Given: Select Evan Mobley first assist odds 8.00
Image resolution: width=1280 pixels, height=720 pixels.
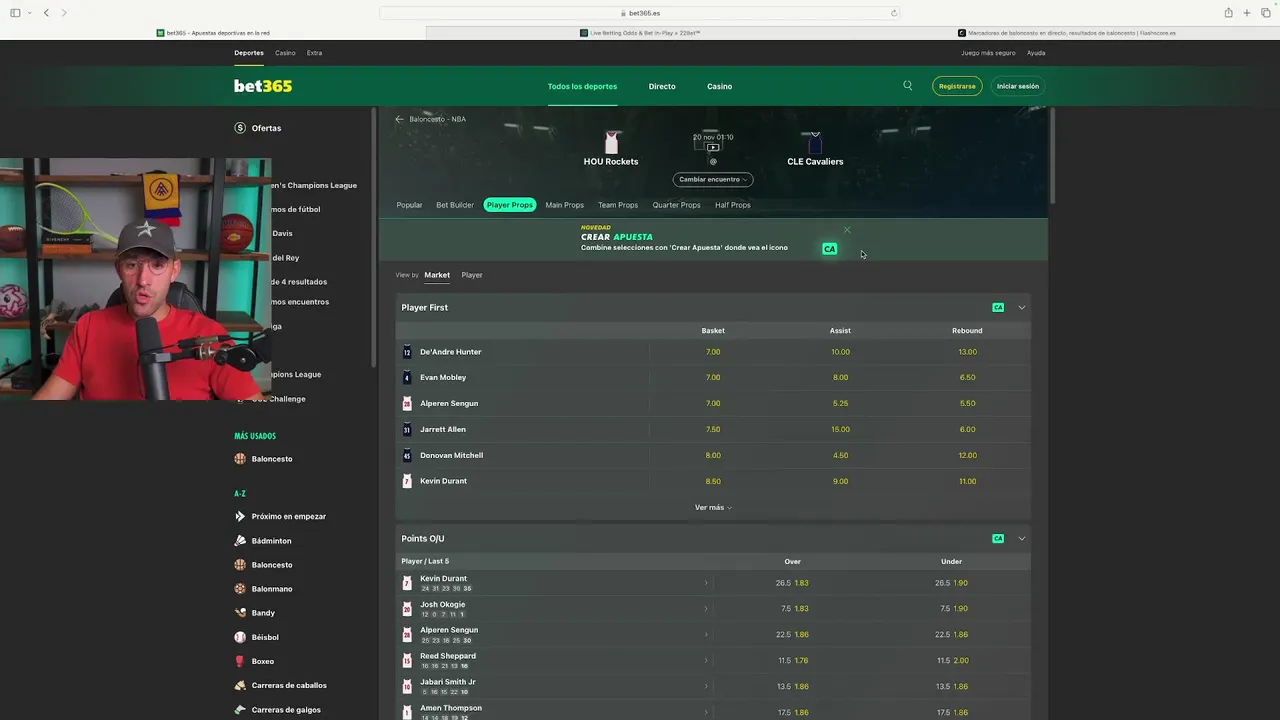Looking at the screenshot, I should pos(840,378).
